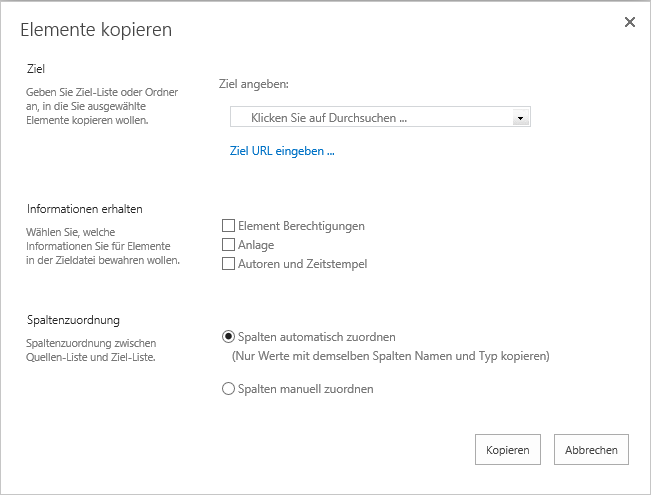Screen dimensions: 651x495
Task: Click the 'Ziel angeben:' field label
Action: coord(253,84)
